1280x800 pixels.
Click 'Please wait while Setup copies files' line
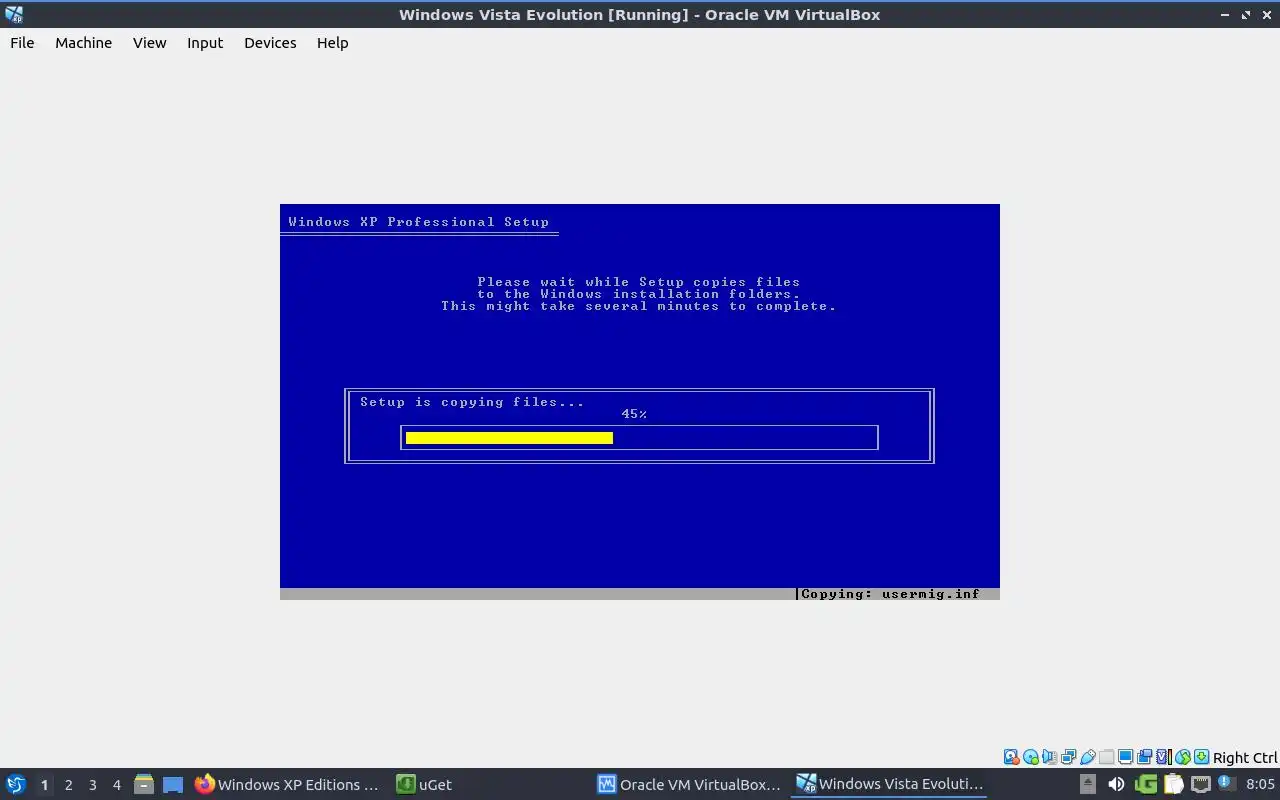[x=639, y=282]
